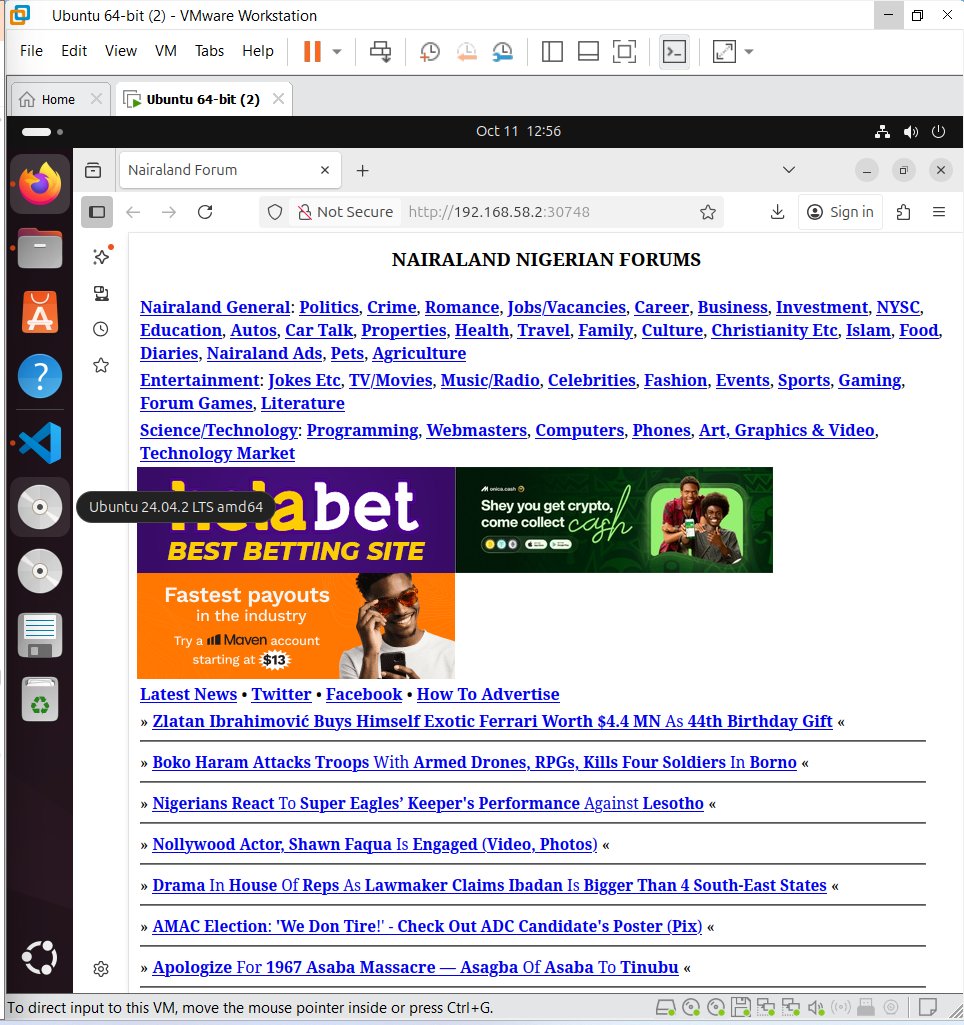Toggle the VMware library sidebar panel

coord(552,51)
